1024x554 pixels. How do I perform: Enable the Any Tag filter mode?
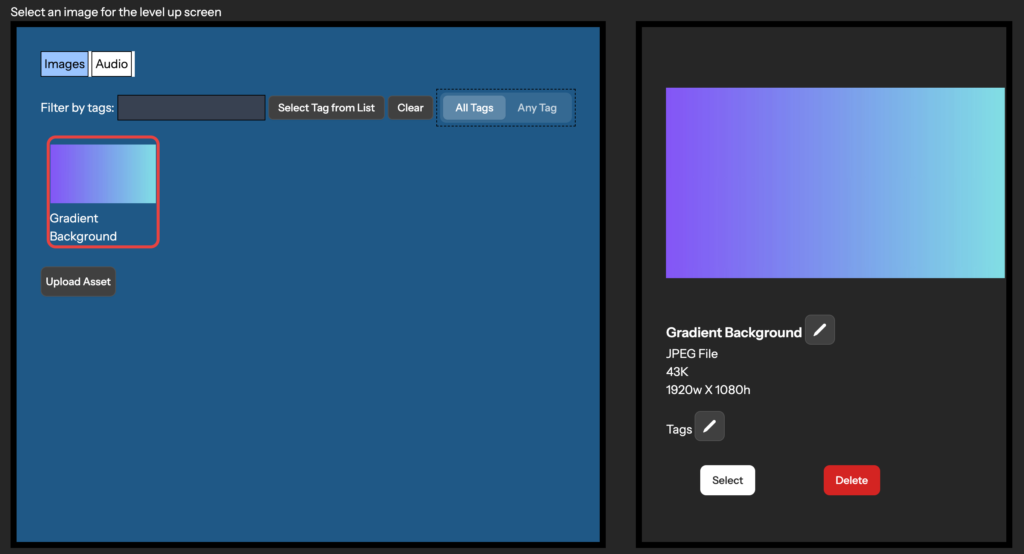[x=537, y=108]
